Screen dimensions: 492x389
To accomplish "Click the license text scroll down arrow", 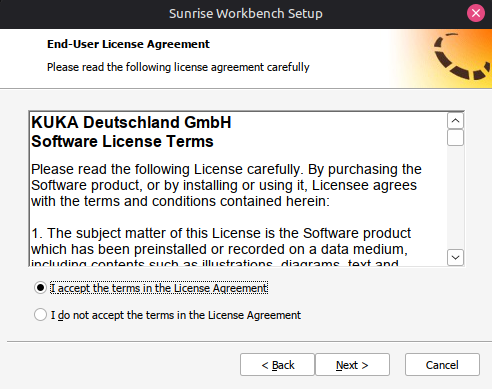I will [x=455, y=257].
